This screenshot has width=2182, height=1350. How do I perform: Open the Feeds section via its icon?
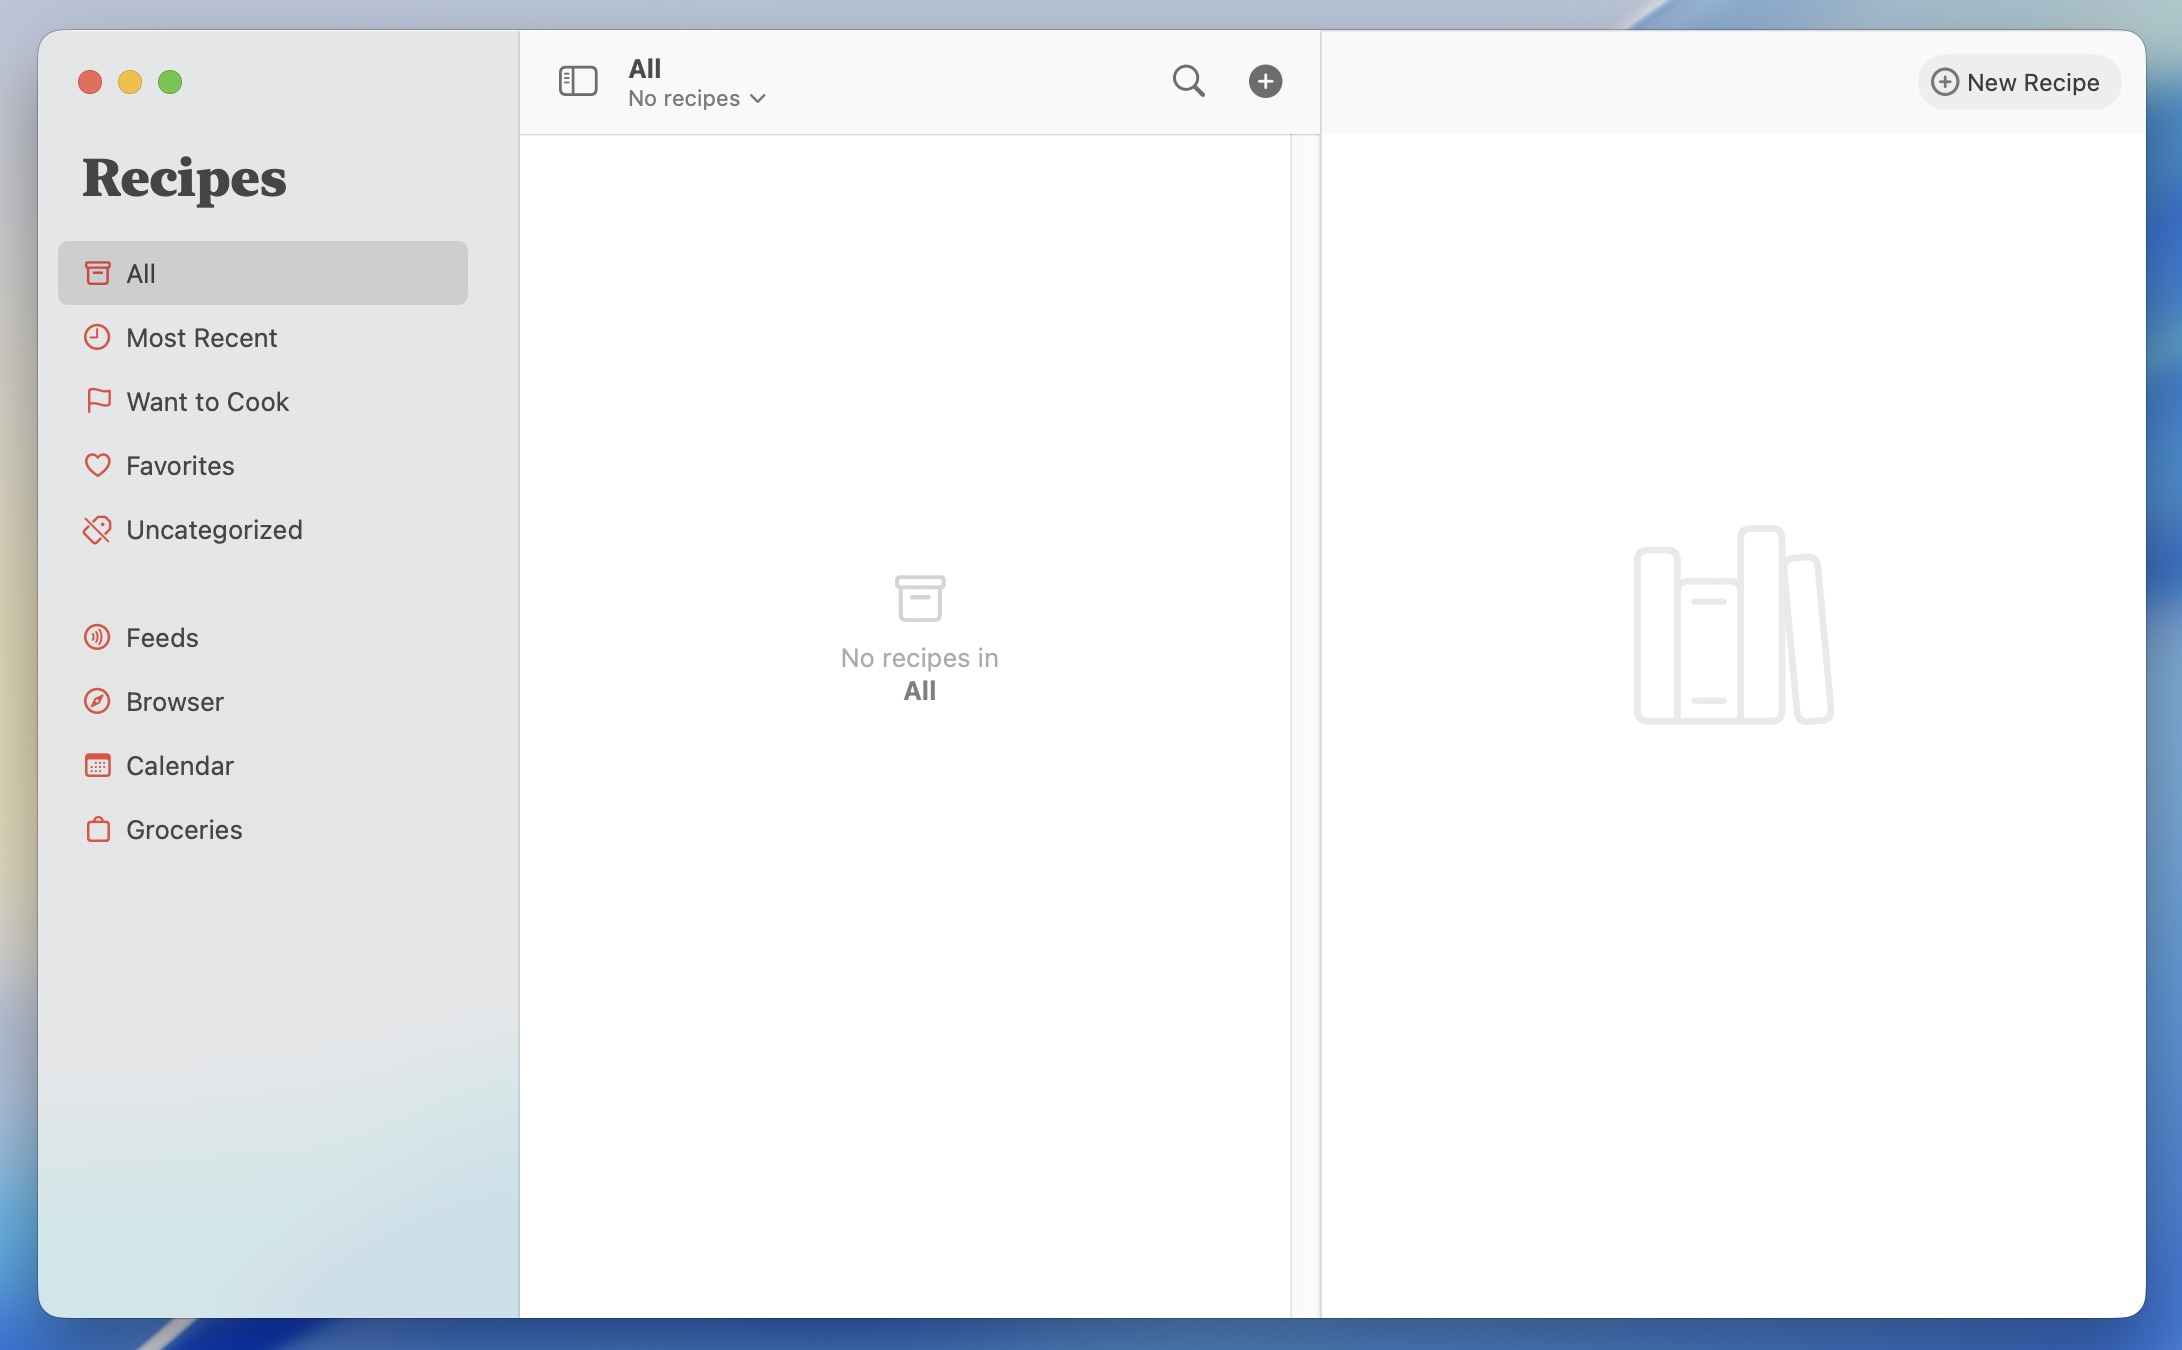pyautogui.click(x=97, y=637)
